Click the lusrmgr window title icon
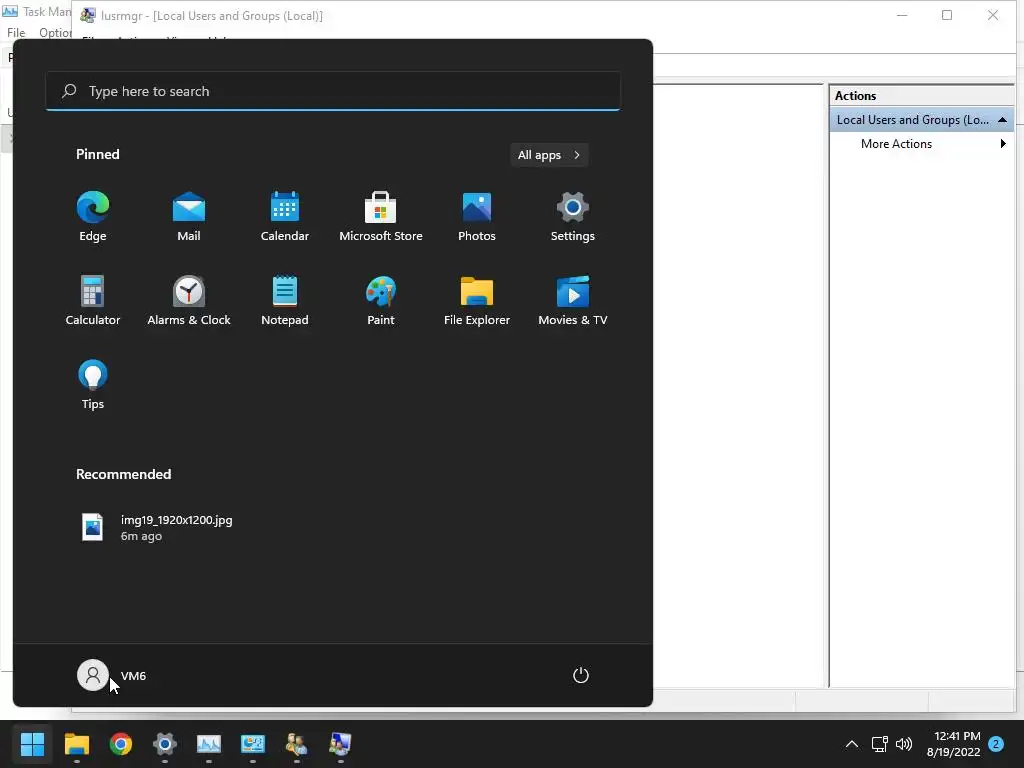Screen dimensions: 1024x768 point(88,16)
